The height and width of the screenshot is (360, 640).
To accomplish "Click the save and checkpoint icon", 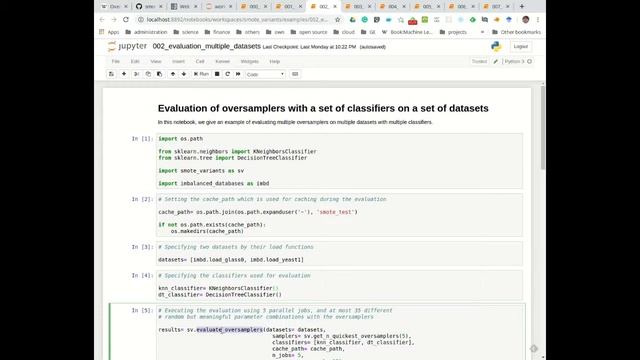I will pyautogui.click(x=111, y=74).
